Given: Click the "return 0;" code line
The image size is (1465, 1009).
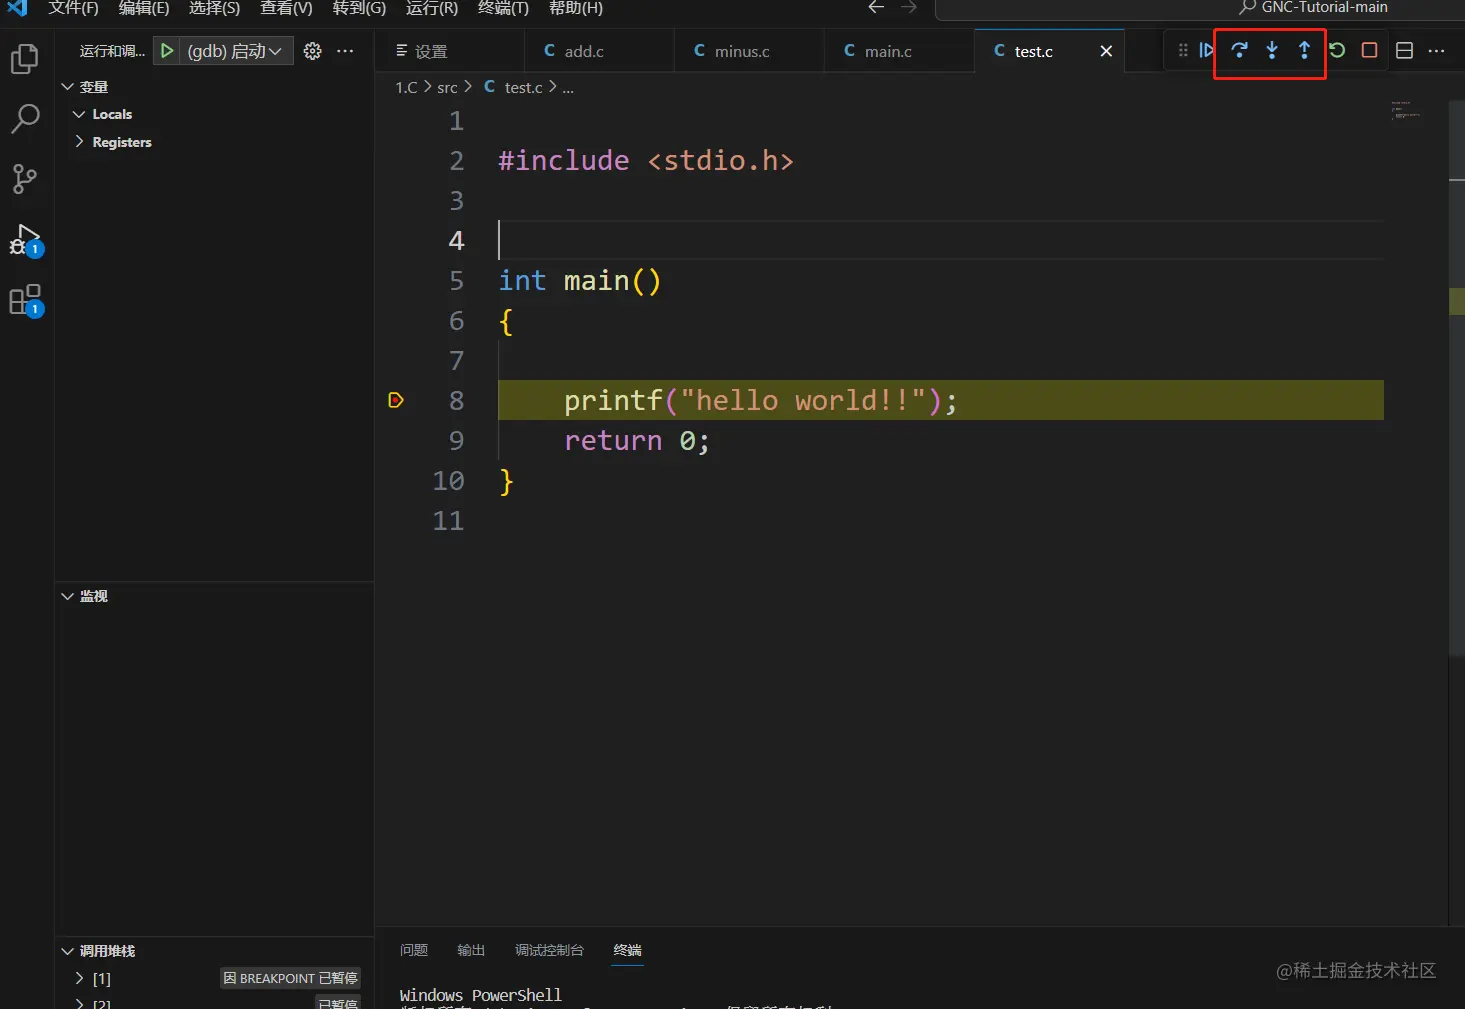Looking at the screenshot, I should point(637,441).
